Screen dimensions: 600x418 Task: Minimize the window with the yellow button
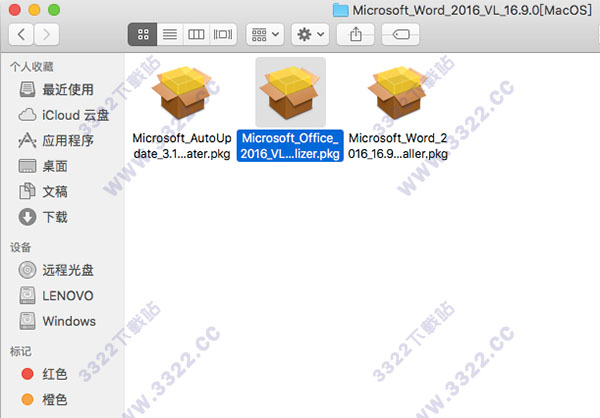coord(34,10)
